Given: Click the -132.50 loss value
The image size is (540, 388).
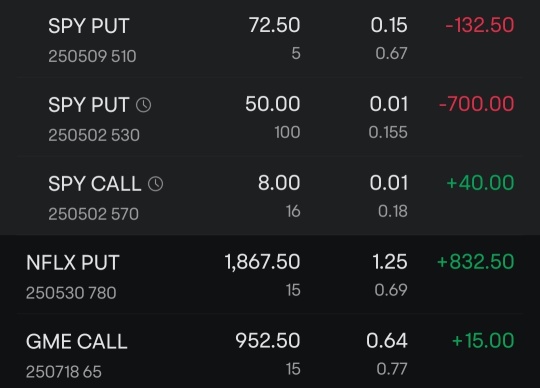Looking at the screenshot, I should click(480, 25).
